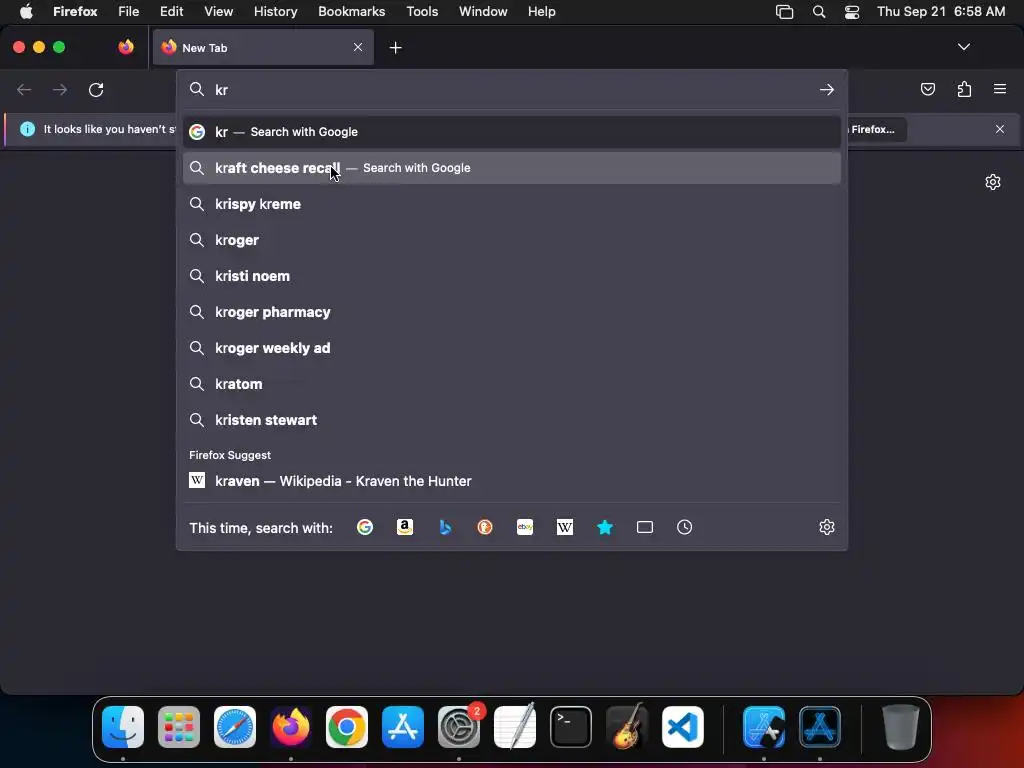
Task: Open search settings gear in dropdown
Action: [x=827, y=527]
